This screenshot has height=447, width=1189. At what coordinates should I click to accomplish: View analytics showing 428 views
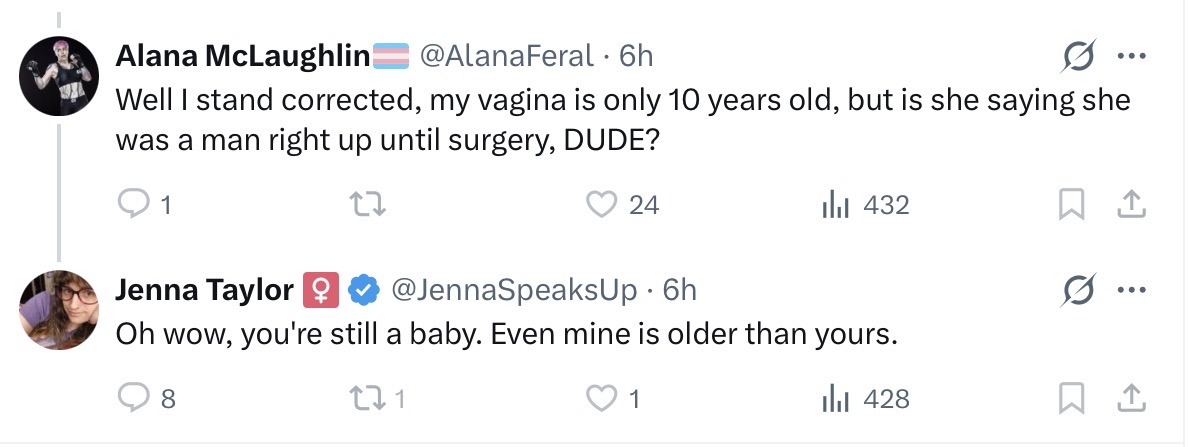pyautogui.click(x=834, y=399)
